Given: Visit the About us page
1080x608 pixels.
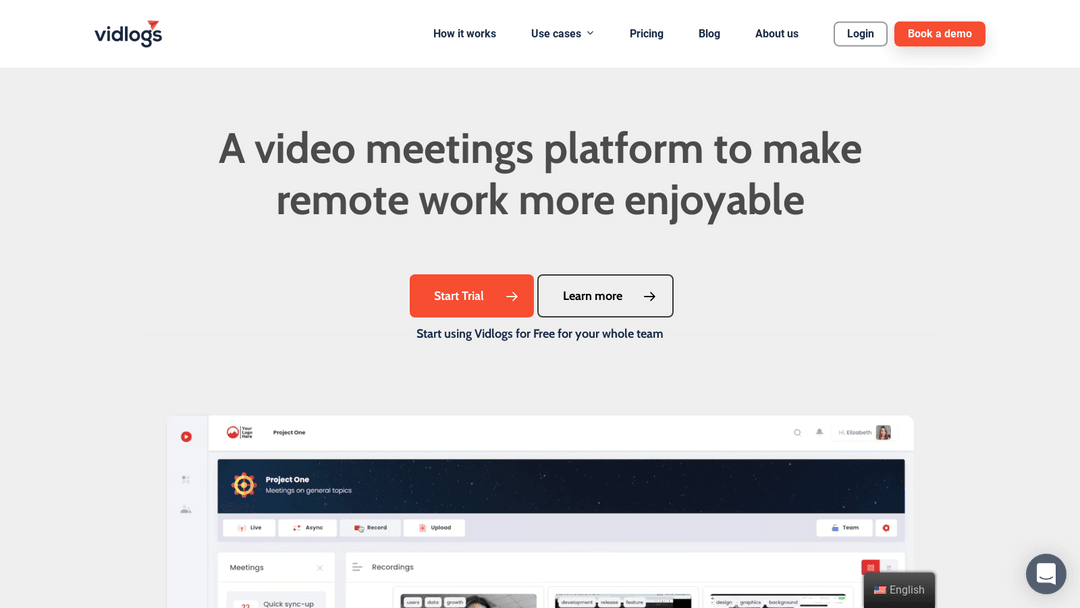Looking at the screenshot, I should pos(776,34).
